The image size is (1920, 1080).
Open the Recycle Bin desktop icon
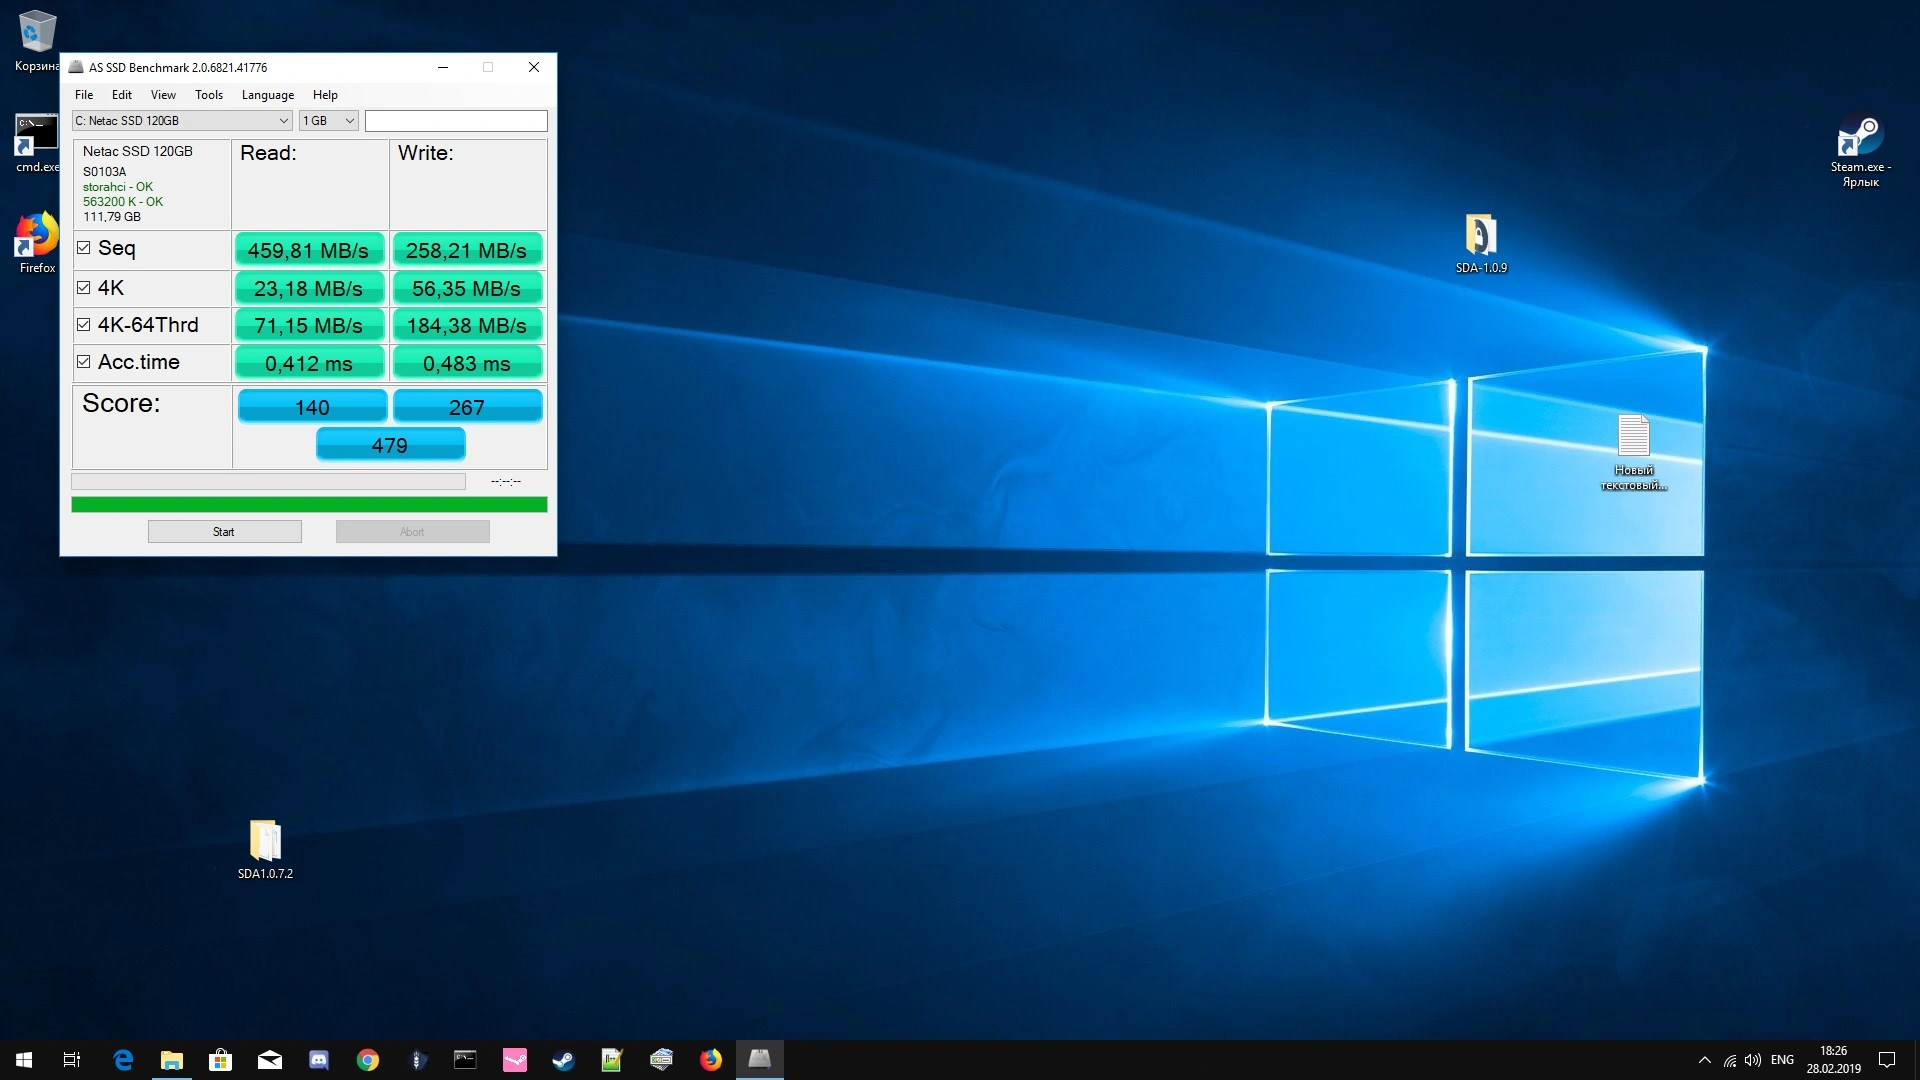click(36, 41)
